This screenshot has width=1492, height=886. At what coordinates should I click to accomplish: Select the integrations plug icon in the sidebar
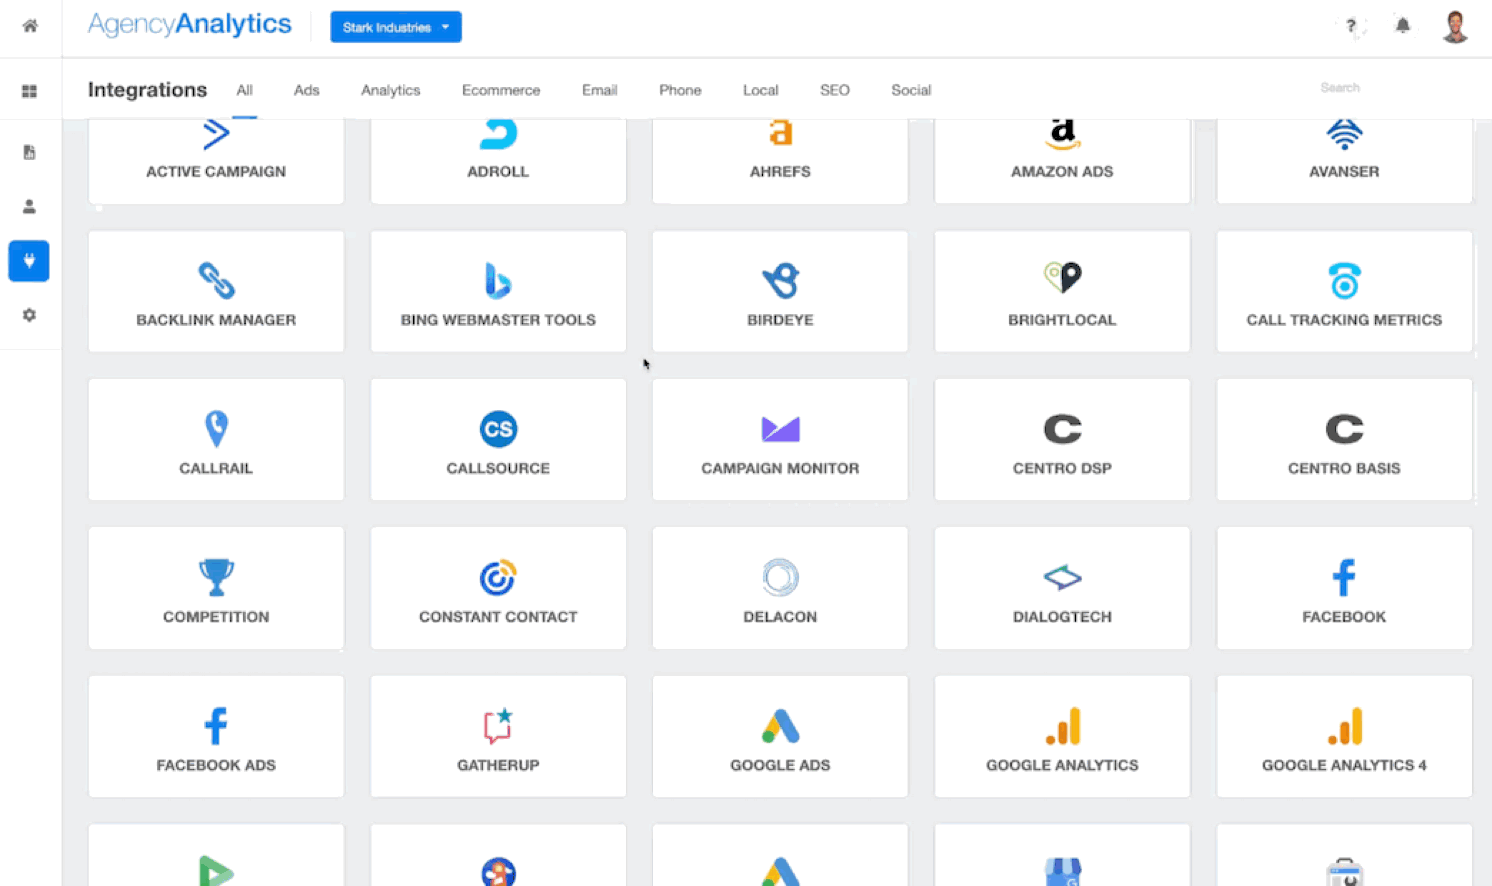pyautogui.click(x=29, y=261)
